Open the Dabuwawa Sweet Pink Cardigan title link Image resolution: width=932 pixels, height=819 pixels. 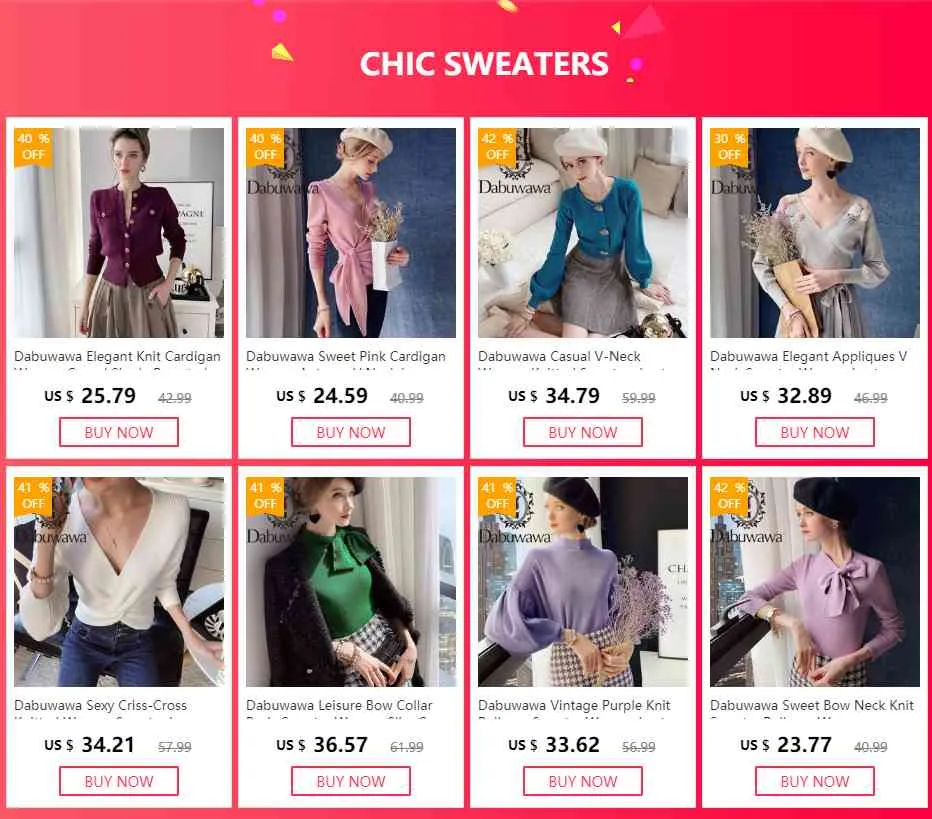point(346,357)
